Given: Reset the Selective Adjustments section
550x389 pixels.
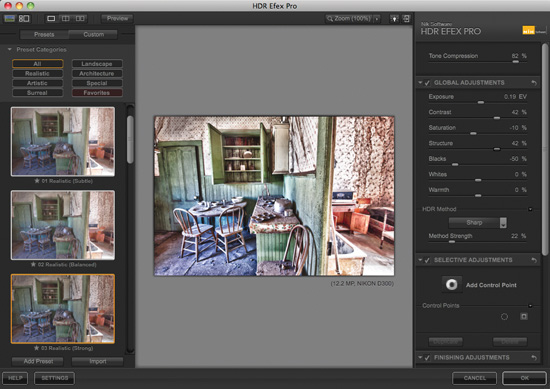Looking at the screenshot, I should [x=534, y=260].
